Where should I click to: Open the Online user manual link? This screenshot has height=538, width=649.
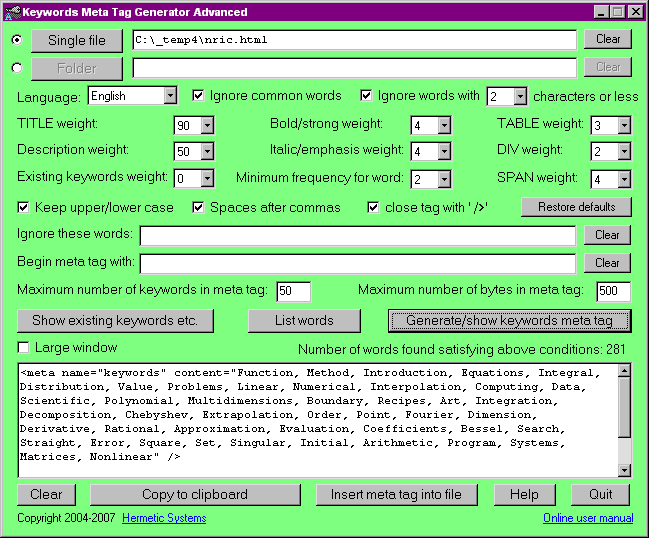pos(588,518)
